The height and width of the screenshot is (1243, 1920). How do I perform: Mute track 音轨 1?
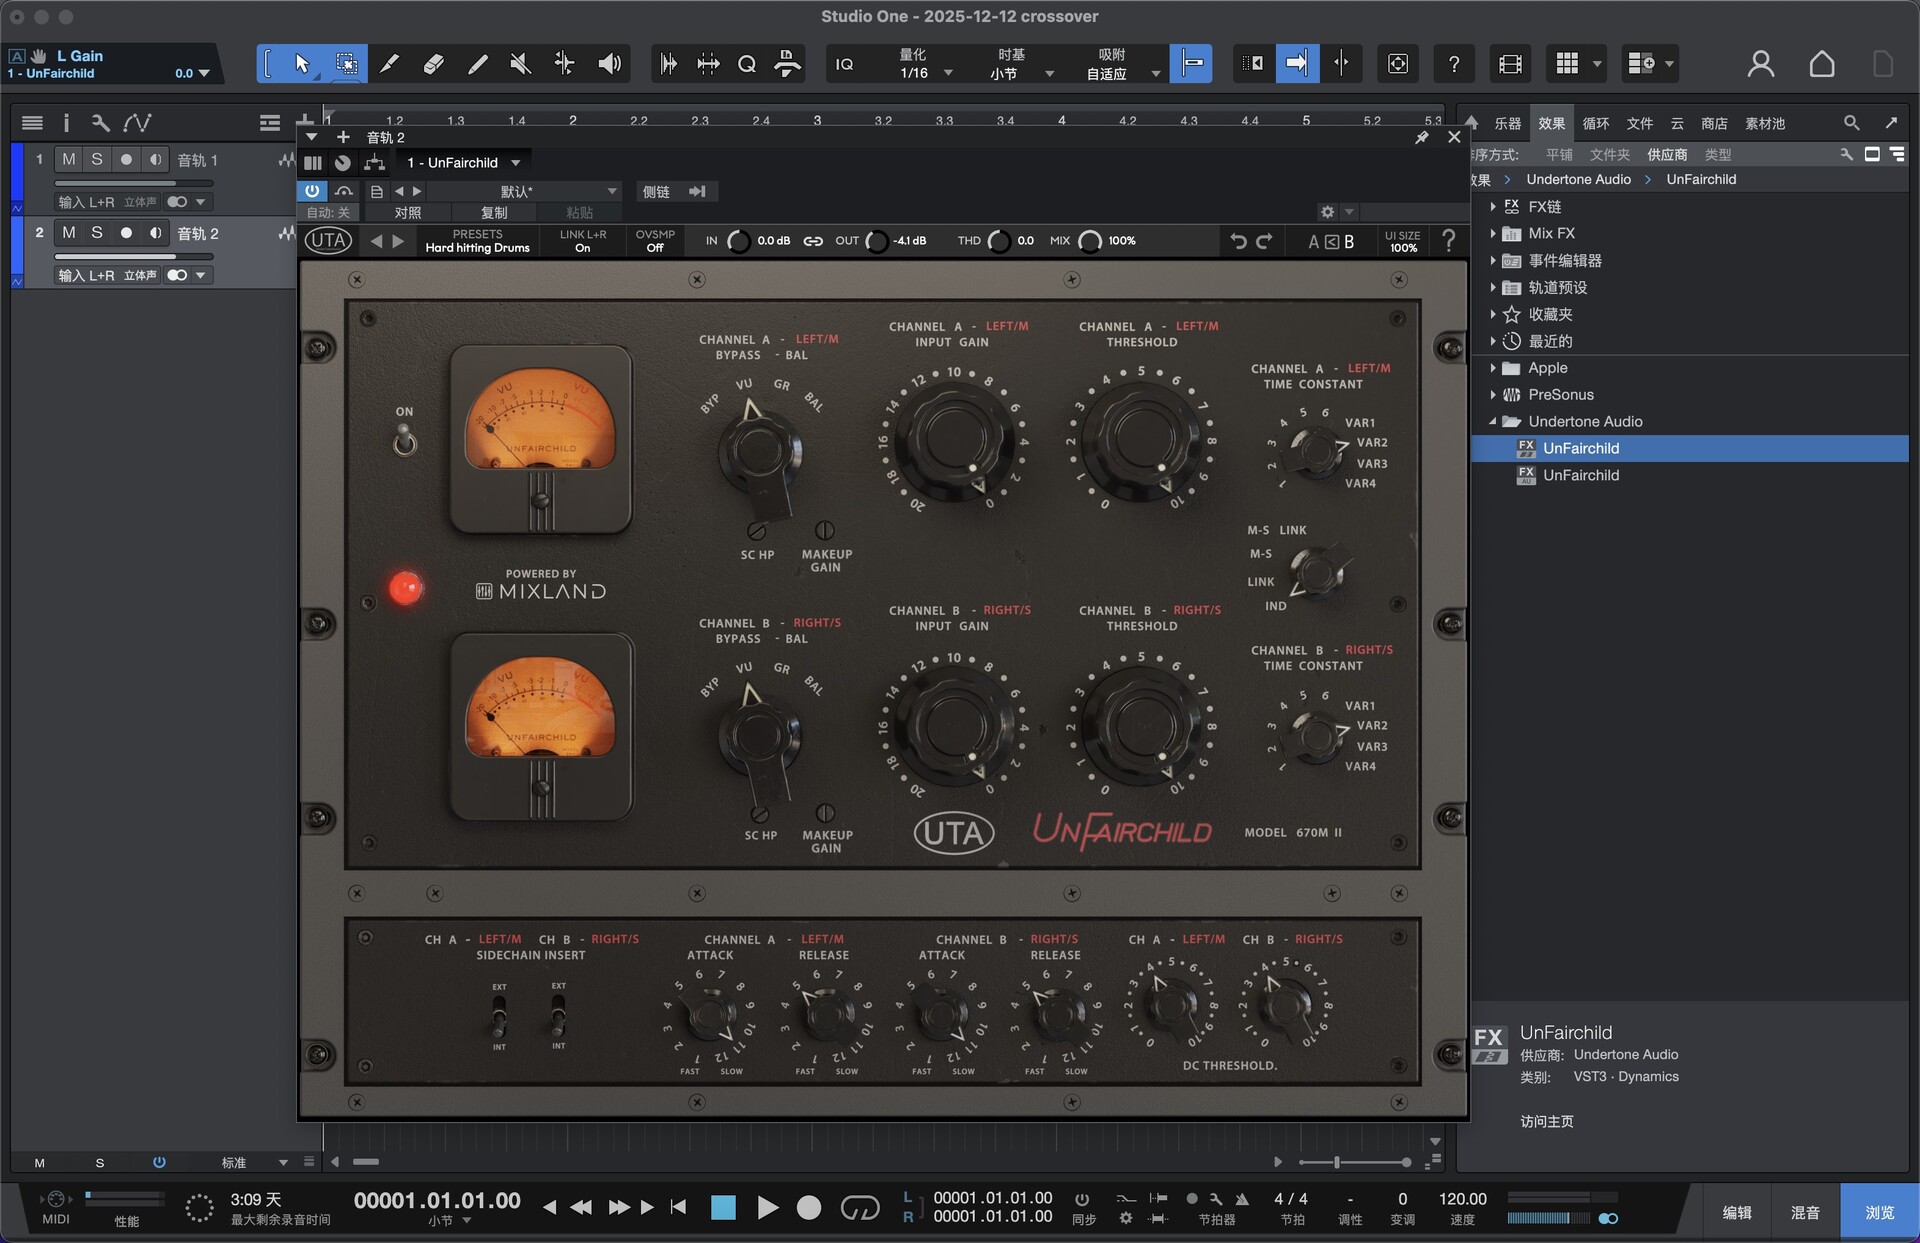click(x=68, y=159)
